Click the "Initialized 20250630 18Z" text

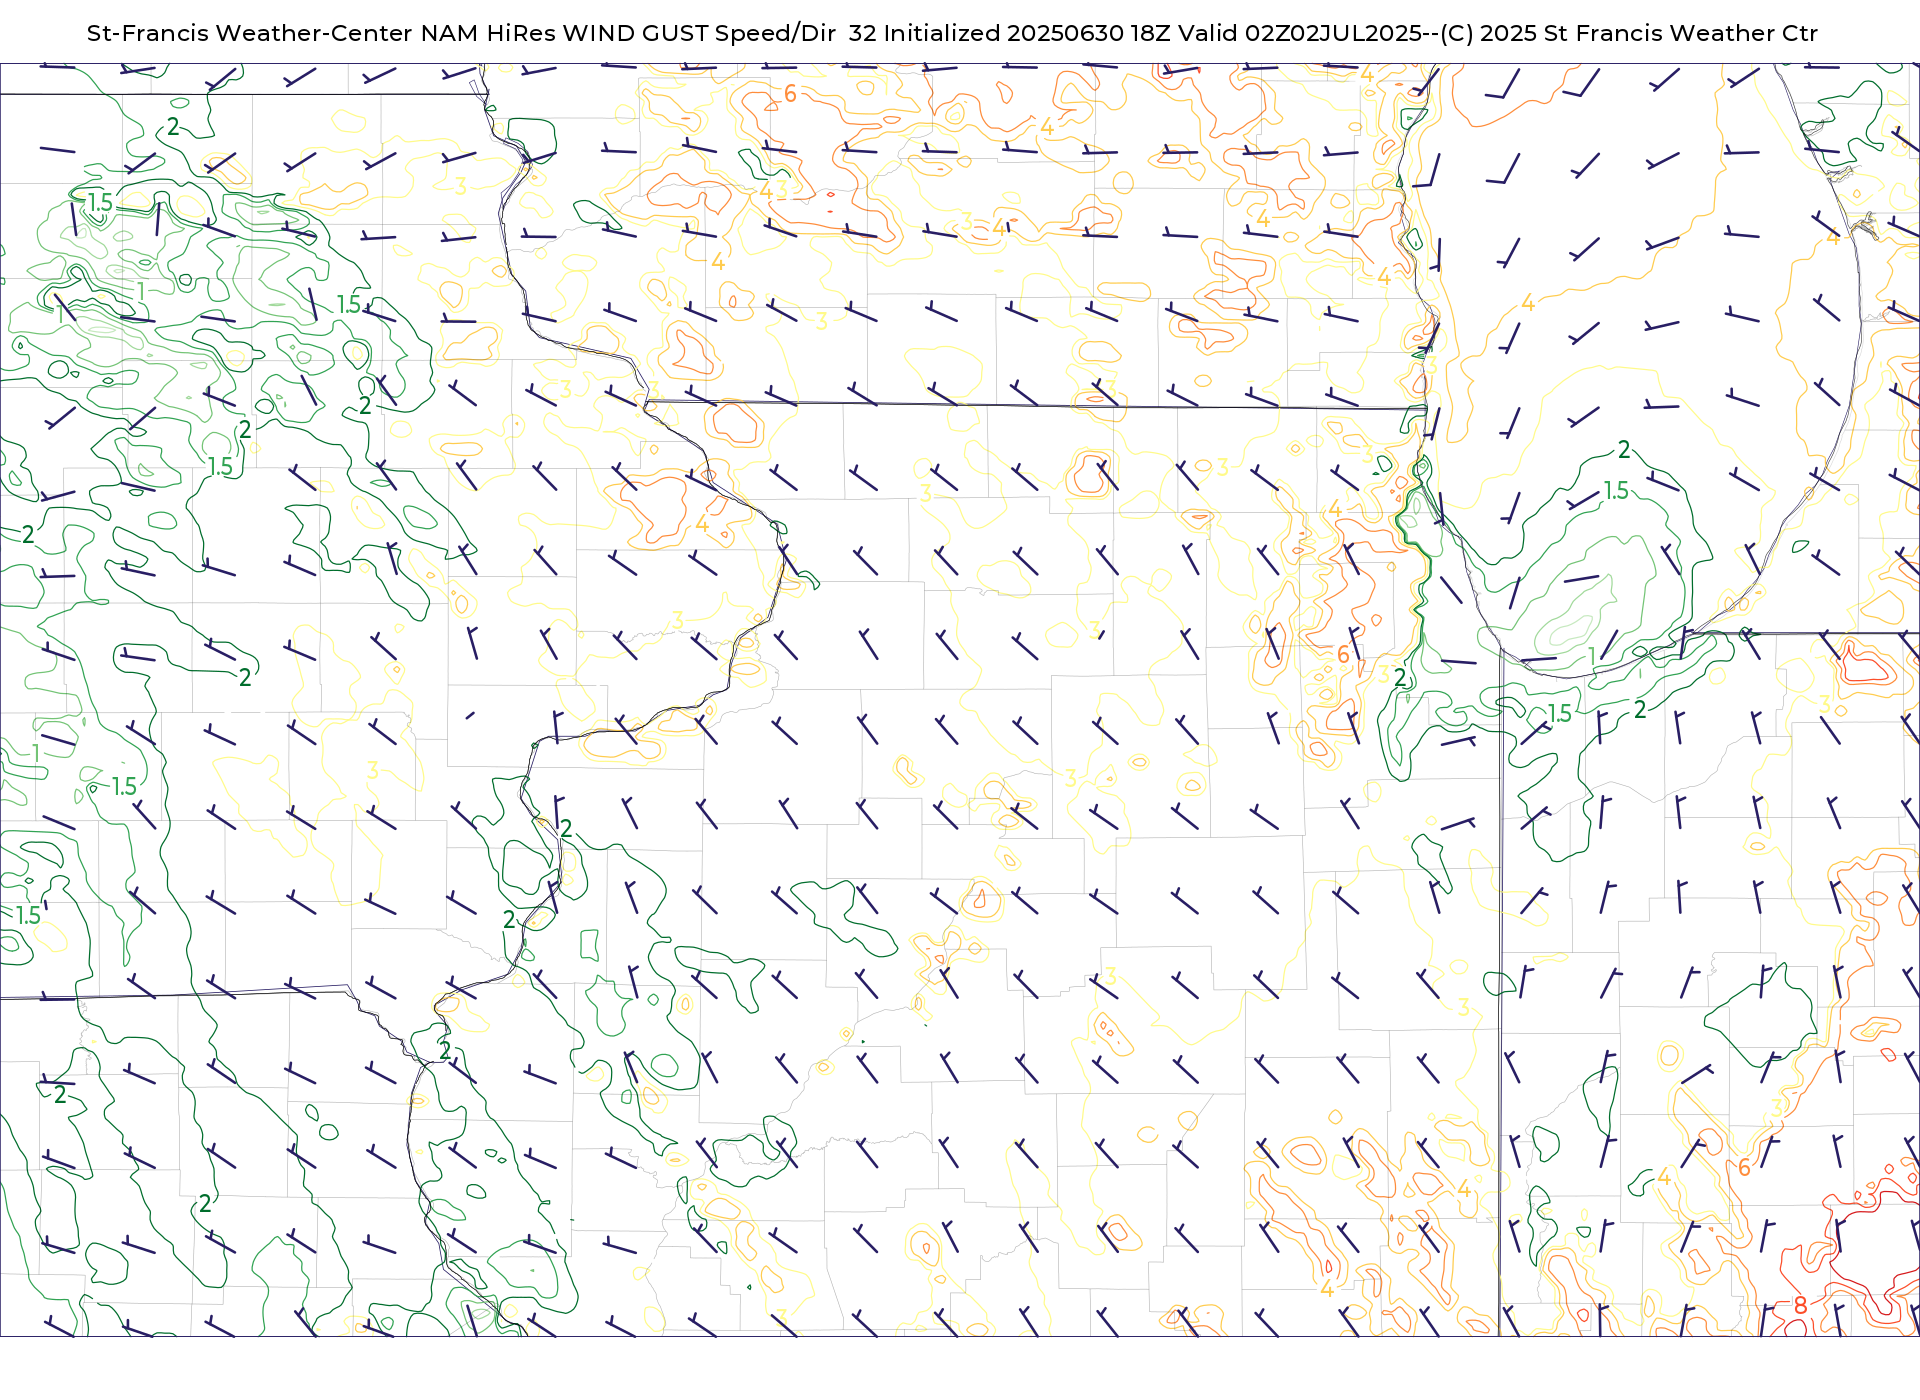pos(1027,33)
